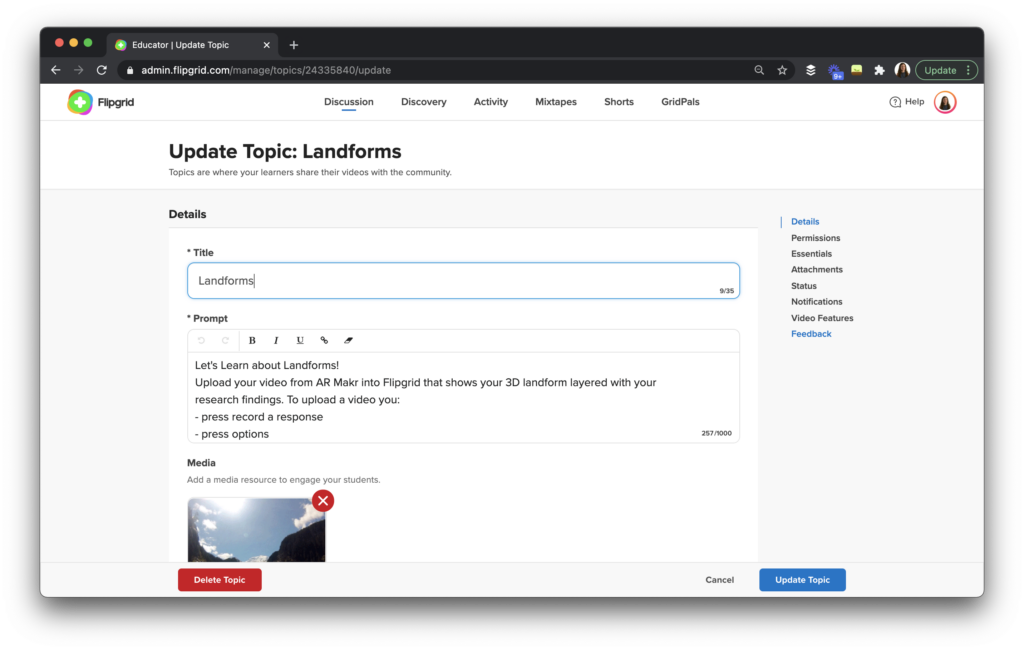
Task: Apply italic formatting to the prompt text
Action: [x=276, y=340]
